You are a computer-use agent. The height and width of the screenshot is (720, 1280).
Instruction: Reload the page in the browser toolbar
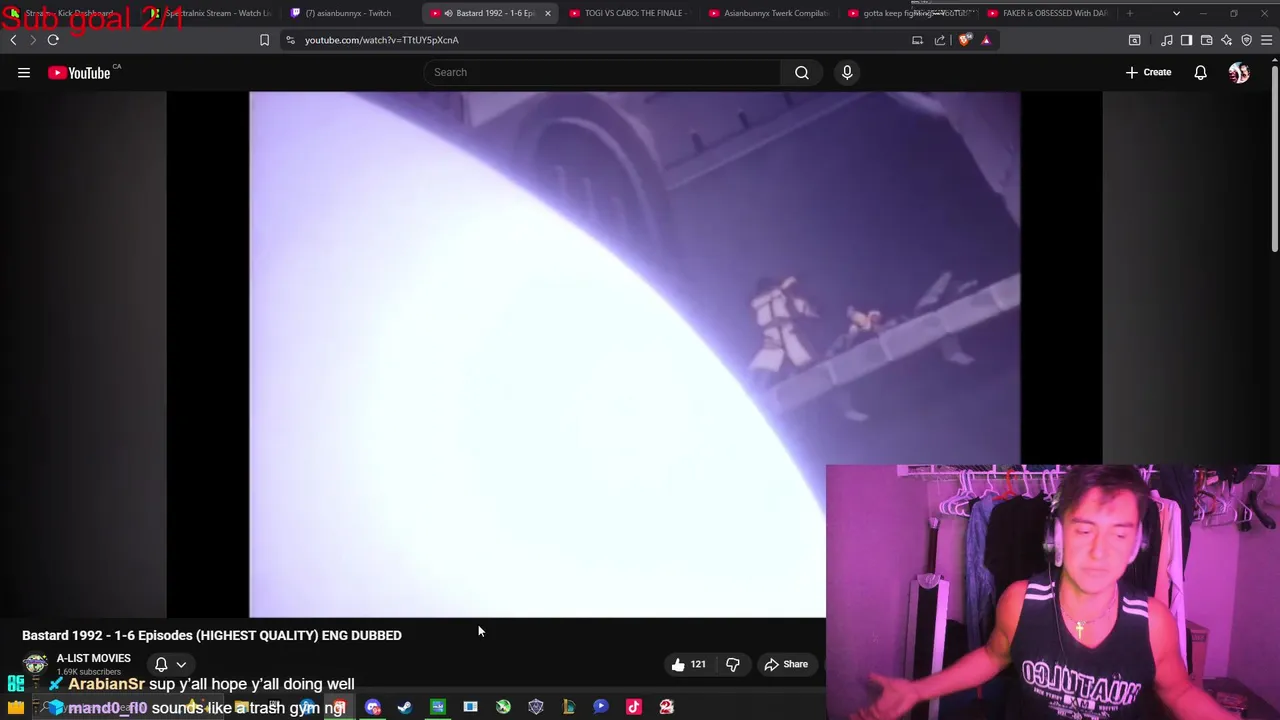coord(53,40)
